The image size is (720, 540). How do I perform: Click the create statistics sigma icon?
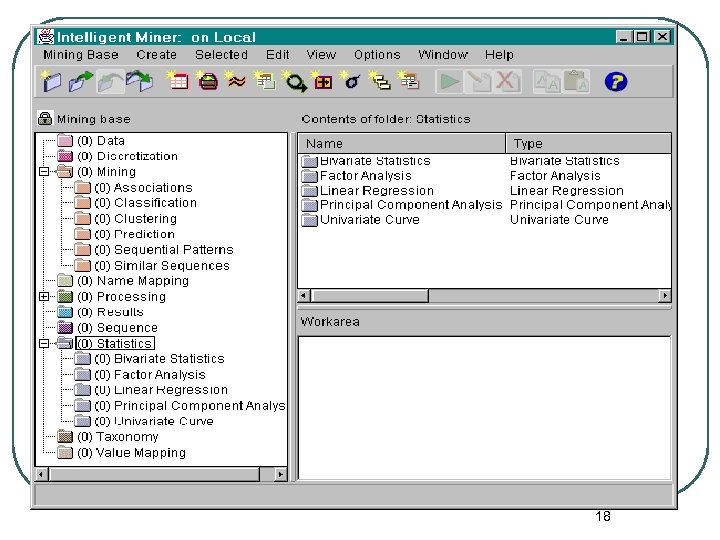click(x=351, y=82)
